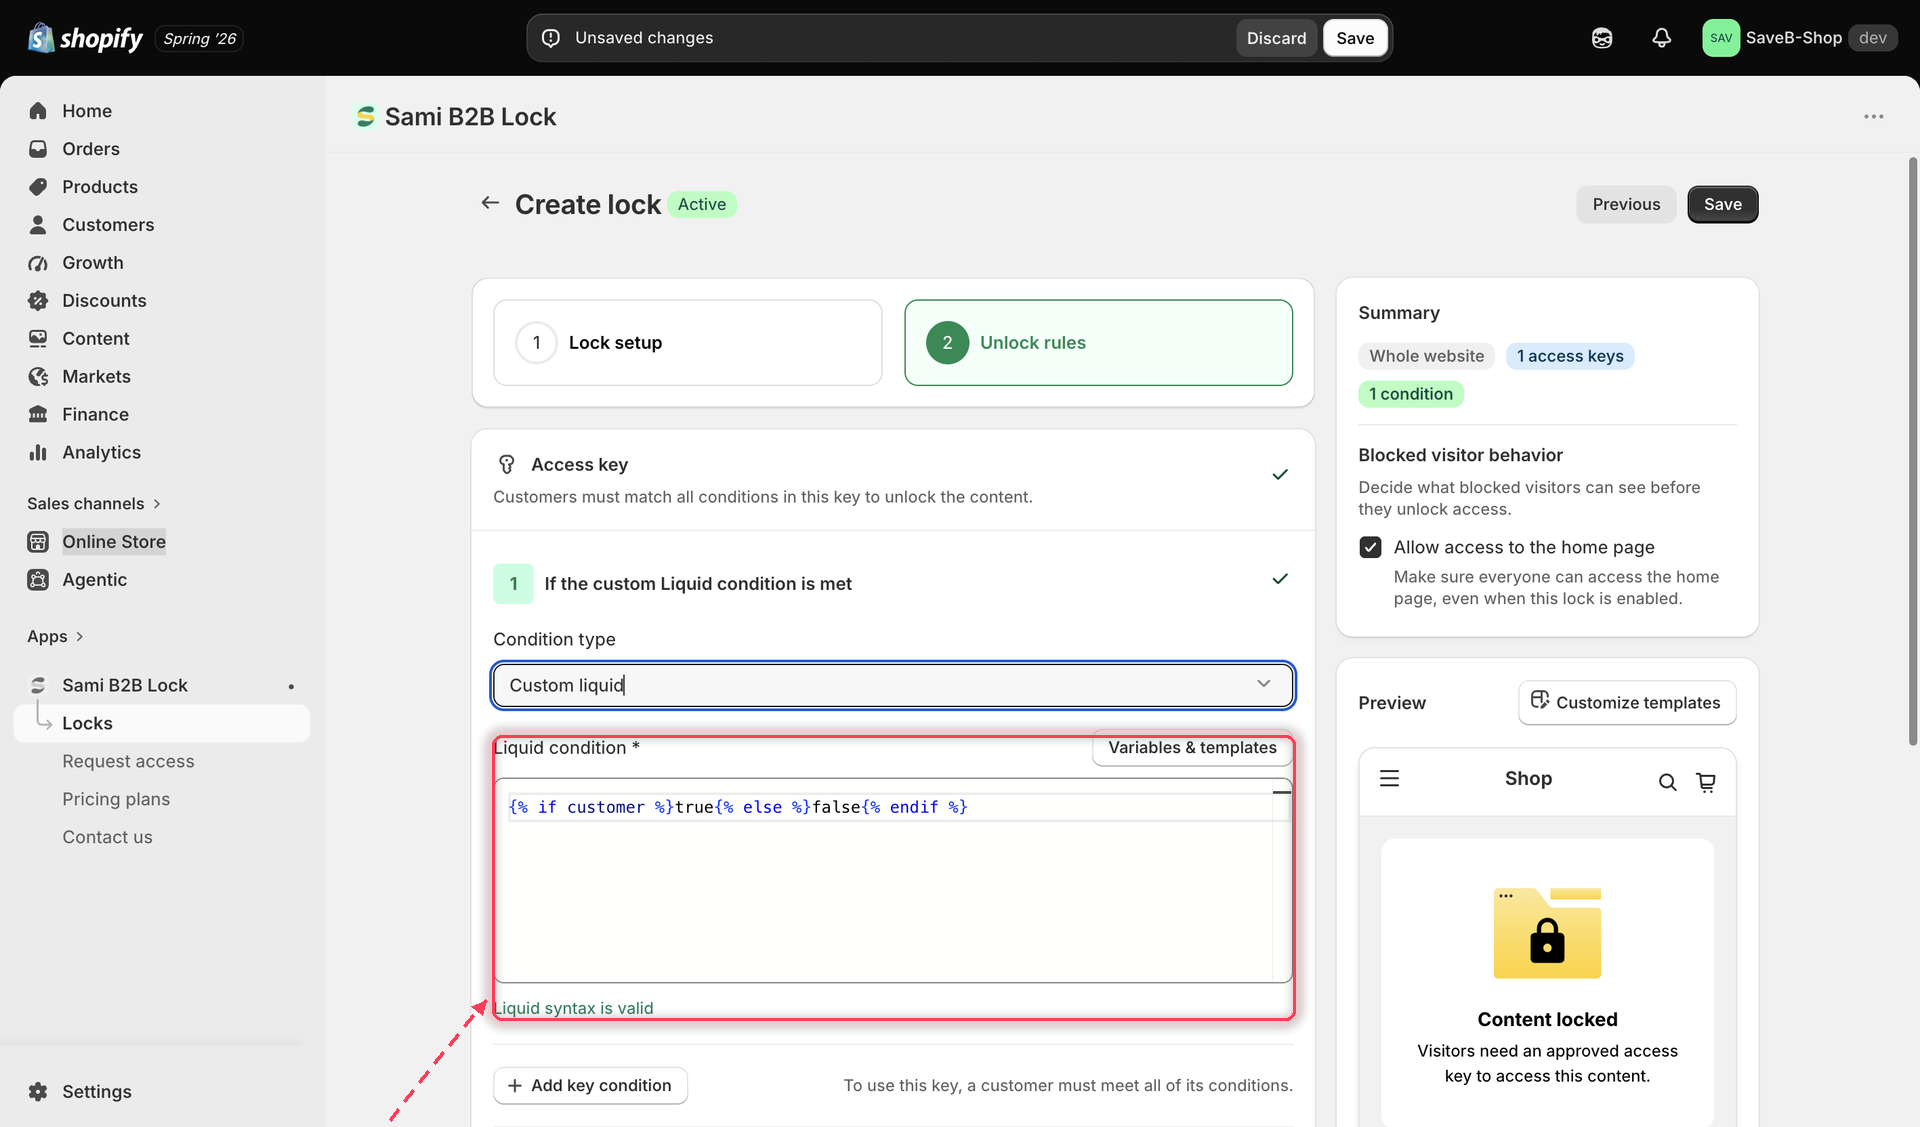Click the Discounts badge icon
This screenshot has height=1127, width=1920.
(x=38, y=301)
